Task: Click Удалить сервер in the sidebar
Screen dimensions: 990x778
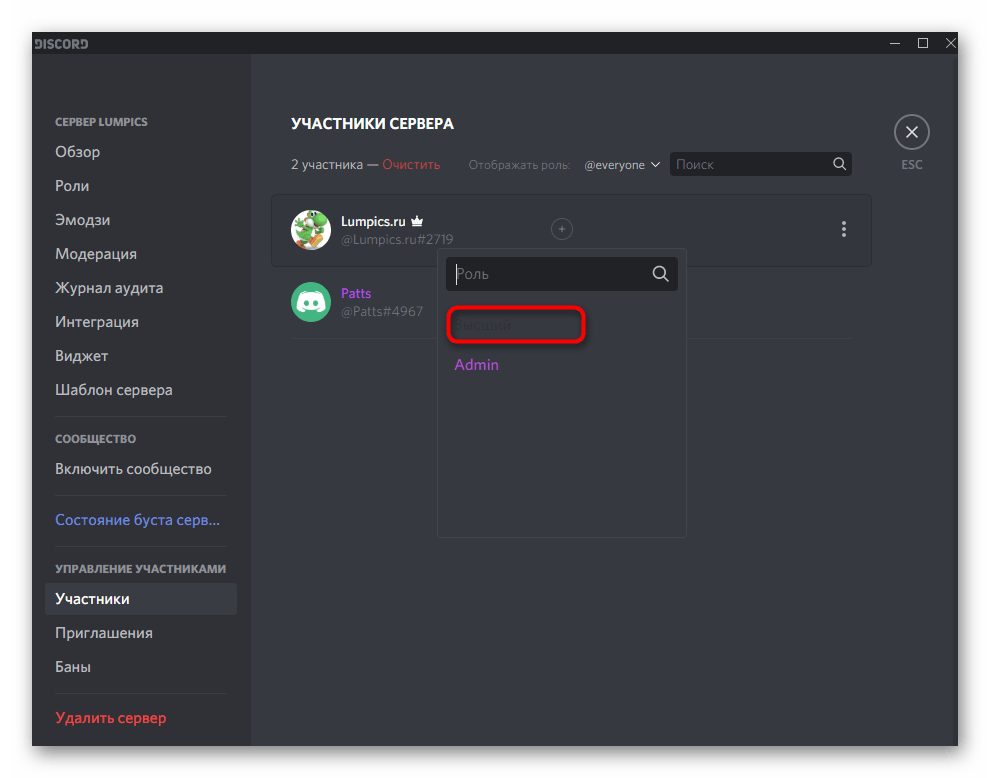Action: (x=111, y=718)
